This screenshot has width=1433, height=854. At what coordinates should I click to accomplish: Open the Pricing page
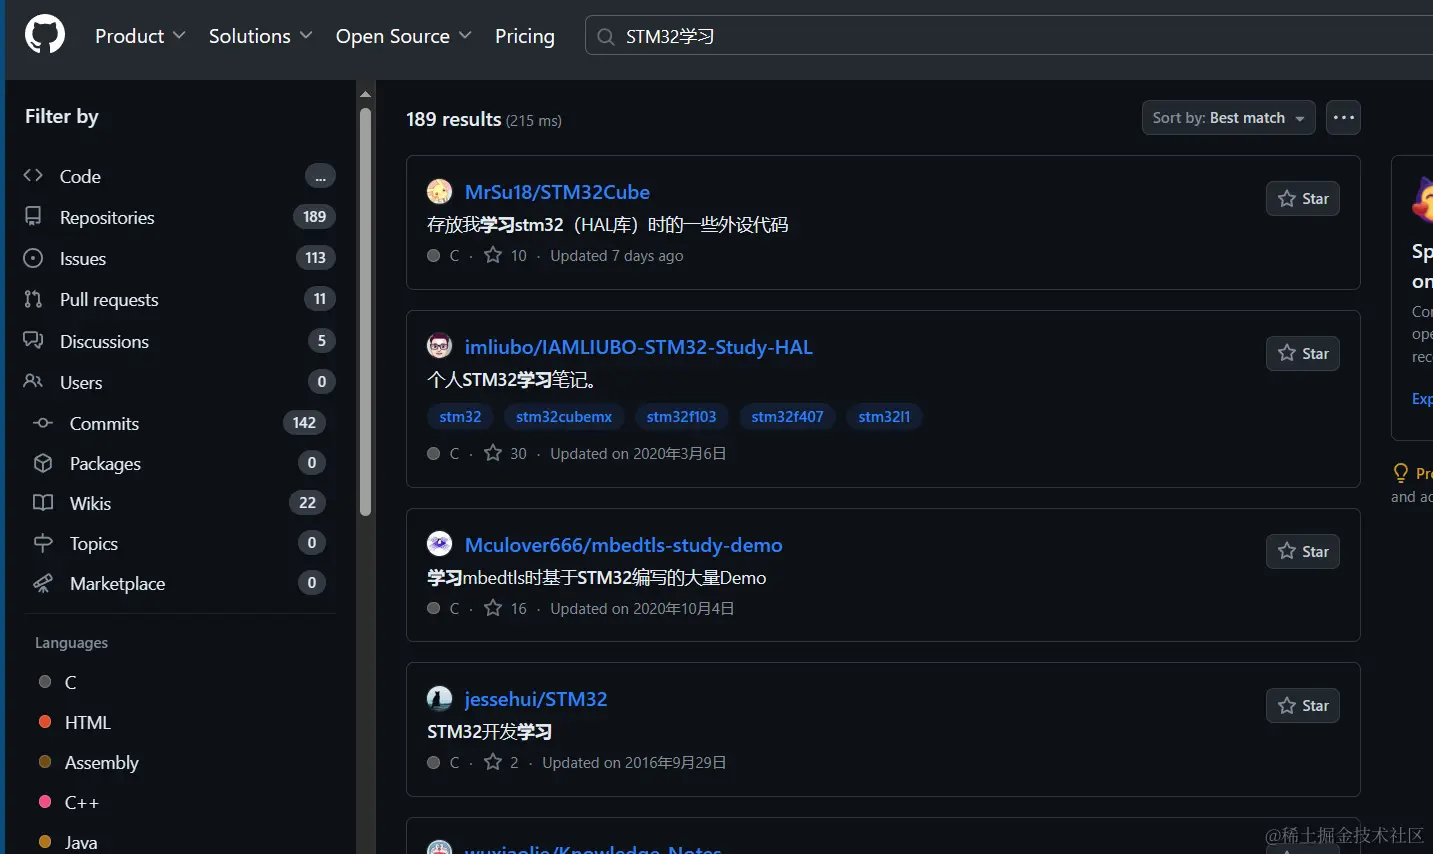pos(524,36)
